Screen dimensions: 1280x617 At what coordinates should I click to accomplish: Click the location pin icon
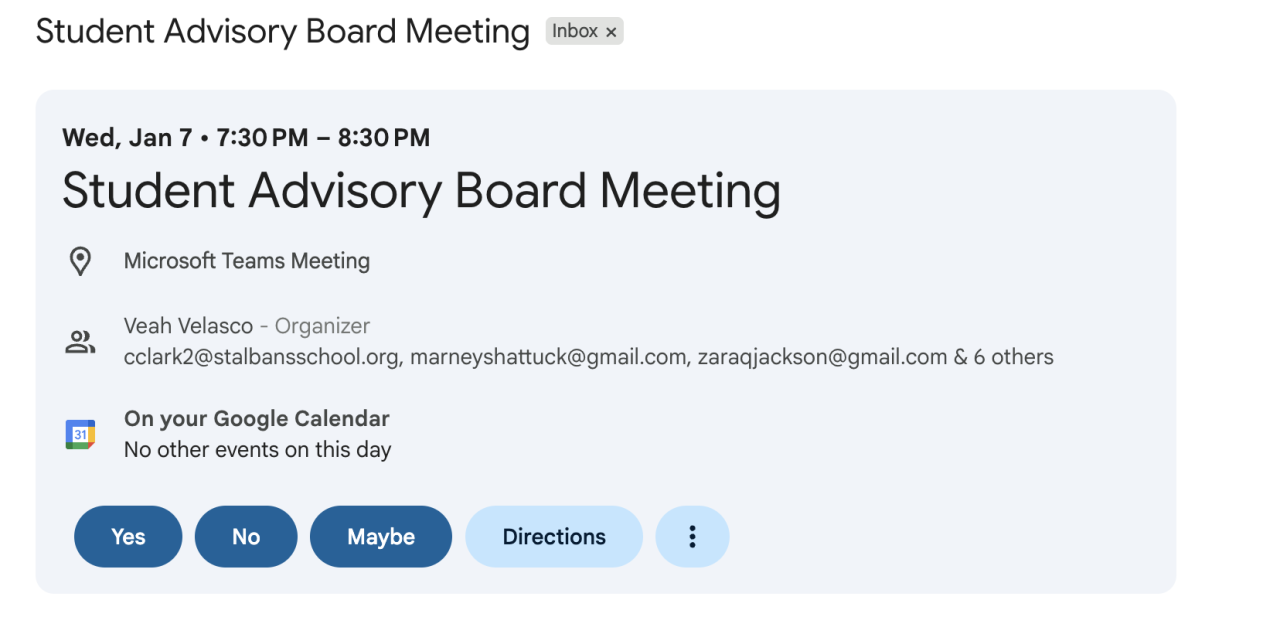click(x=80, y=262)
